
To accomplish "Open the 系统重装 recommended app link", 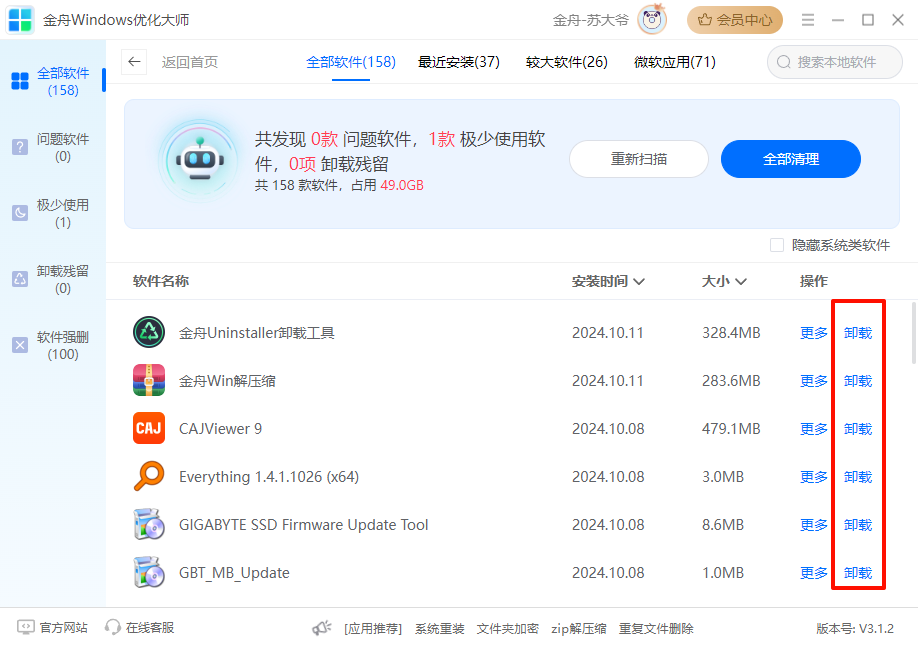I will click(440, 628).
